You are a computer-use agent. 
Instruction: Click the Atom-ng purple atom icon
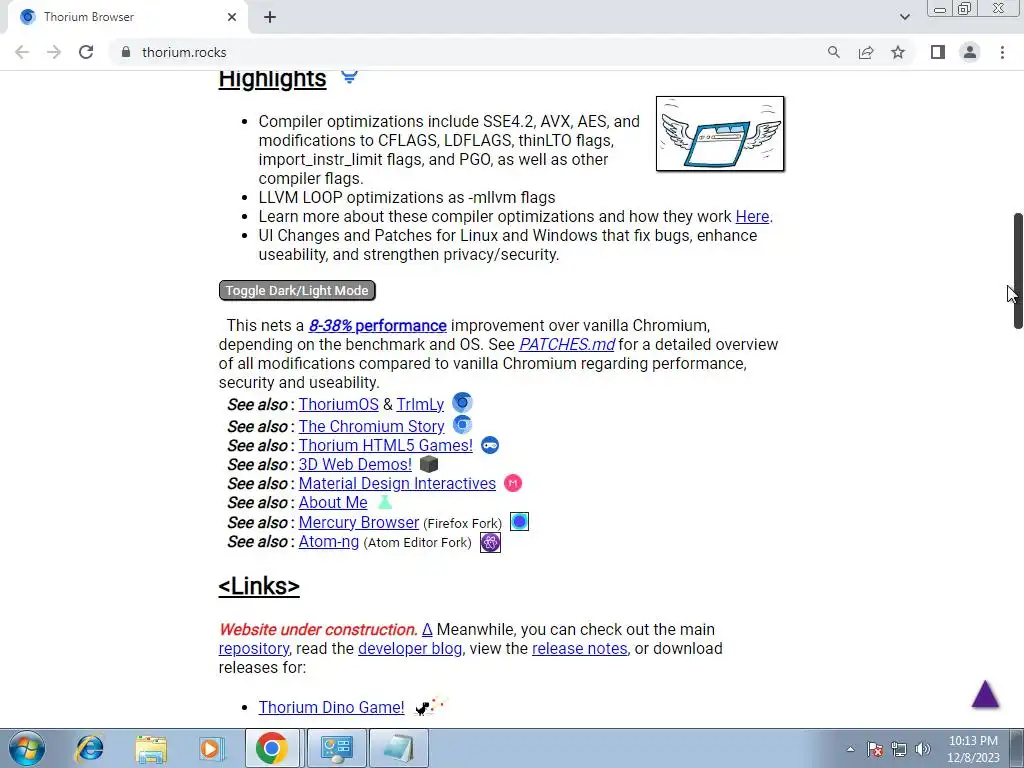(x=490, y=543)
